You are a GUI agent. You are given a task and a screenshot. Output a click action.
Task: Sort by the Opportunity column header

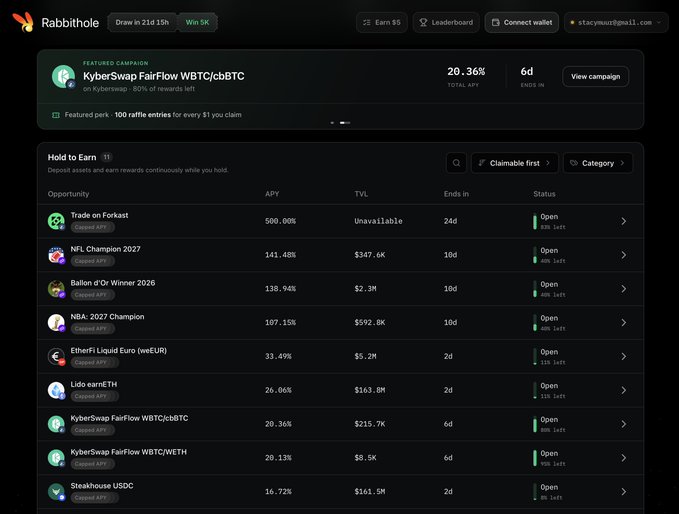click(x=68, y=194)
